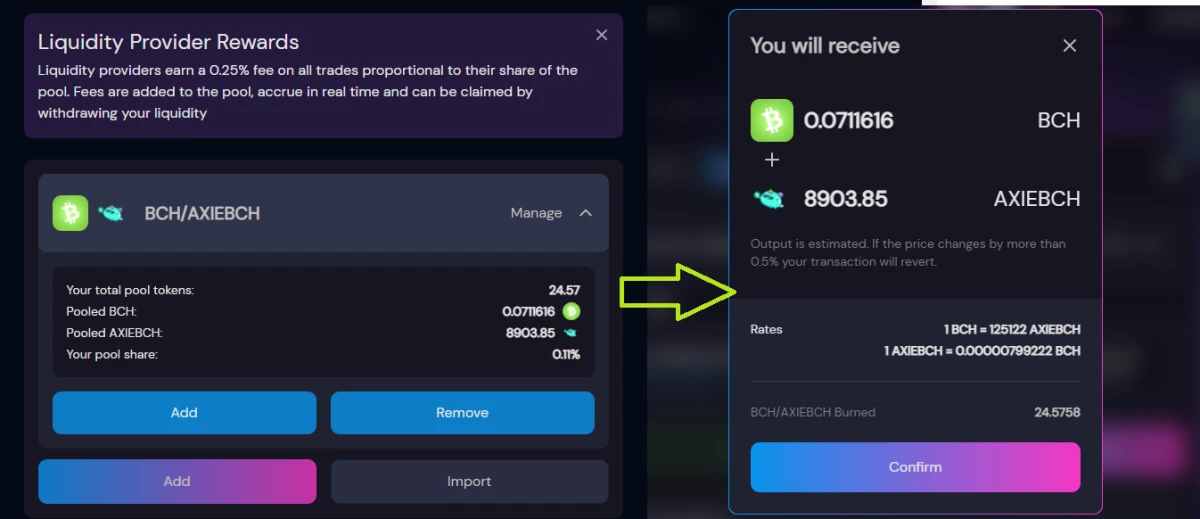Click the large BCH logo in receive dialog
1200x519 pixels.
pyautogui.click(x=772, y=120)
